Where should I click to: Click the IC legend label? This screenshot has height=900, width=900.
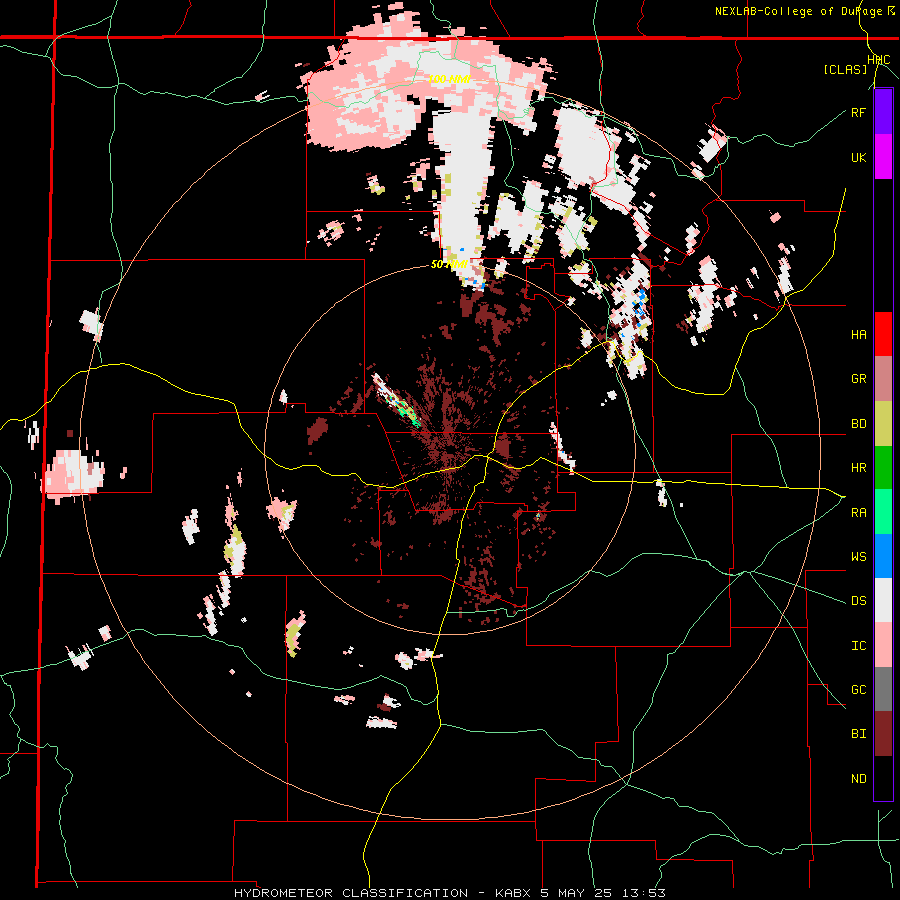858,646
